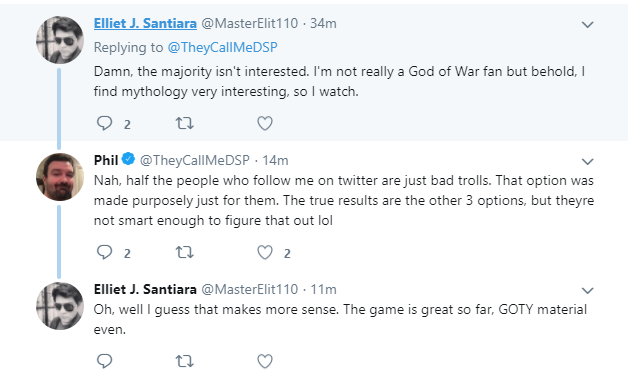Open the 11m timestamp on Elliet's reply
The height and width of the screenshot is (379, 628).
click(323, 289)
